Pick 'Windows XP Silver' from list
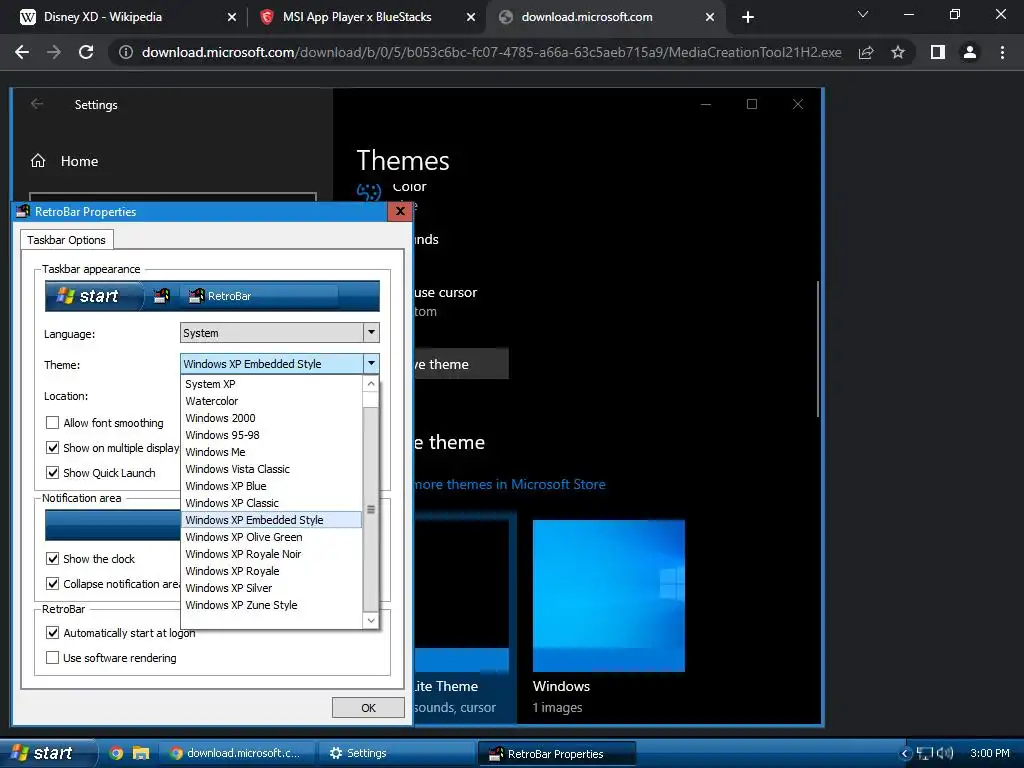 coord(271,588)
